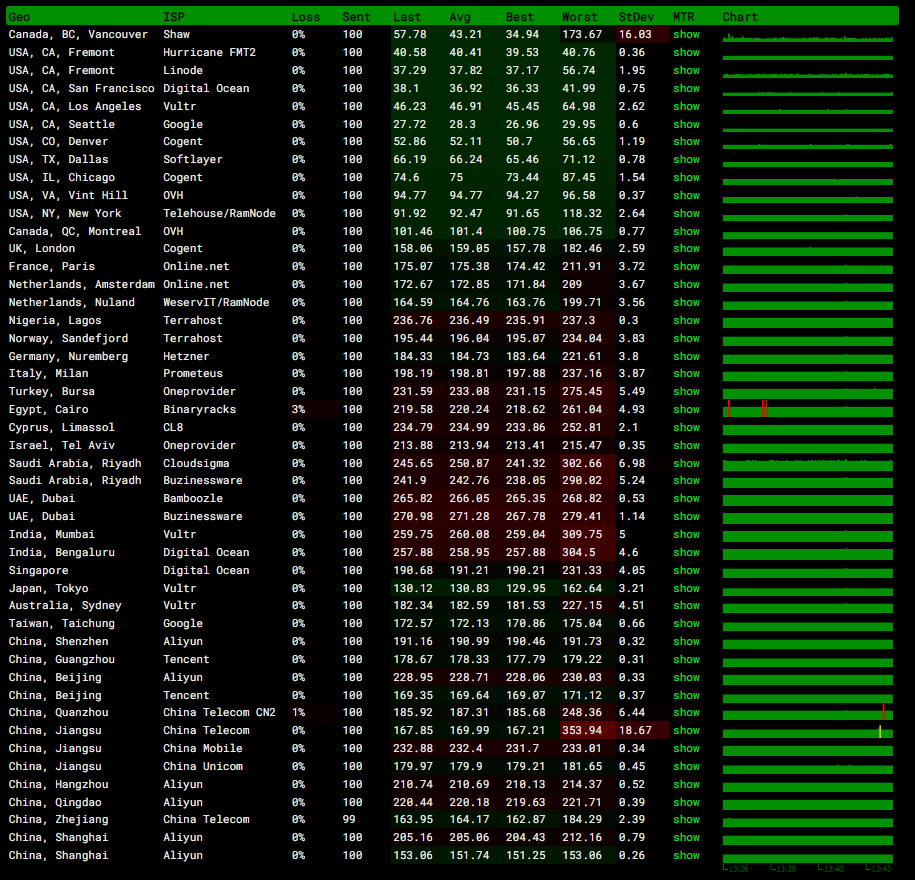Viewport: 915px width, 880px height.
Task: Click the Egypt, Cairo latency chart with red spikes
Action: click(x=808, y=410)
